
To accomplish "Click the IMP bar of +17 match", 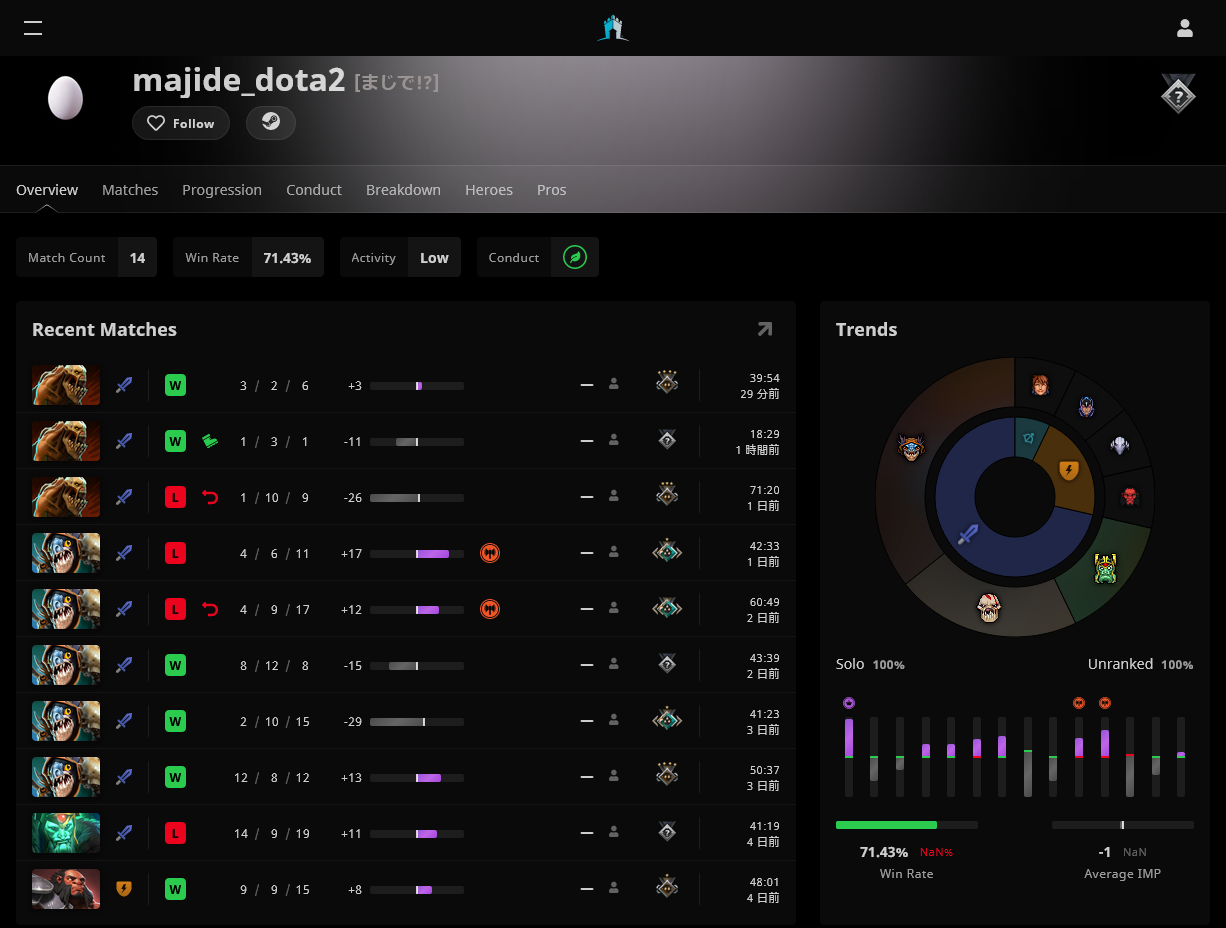I will [417, 553].
